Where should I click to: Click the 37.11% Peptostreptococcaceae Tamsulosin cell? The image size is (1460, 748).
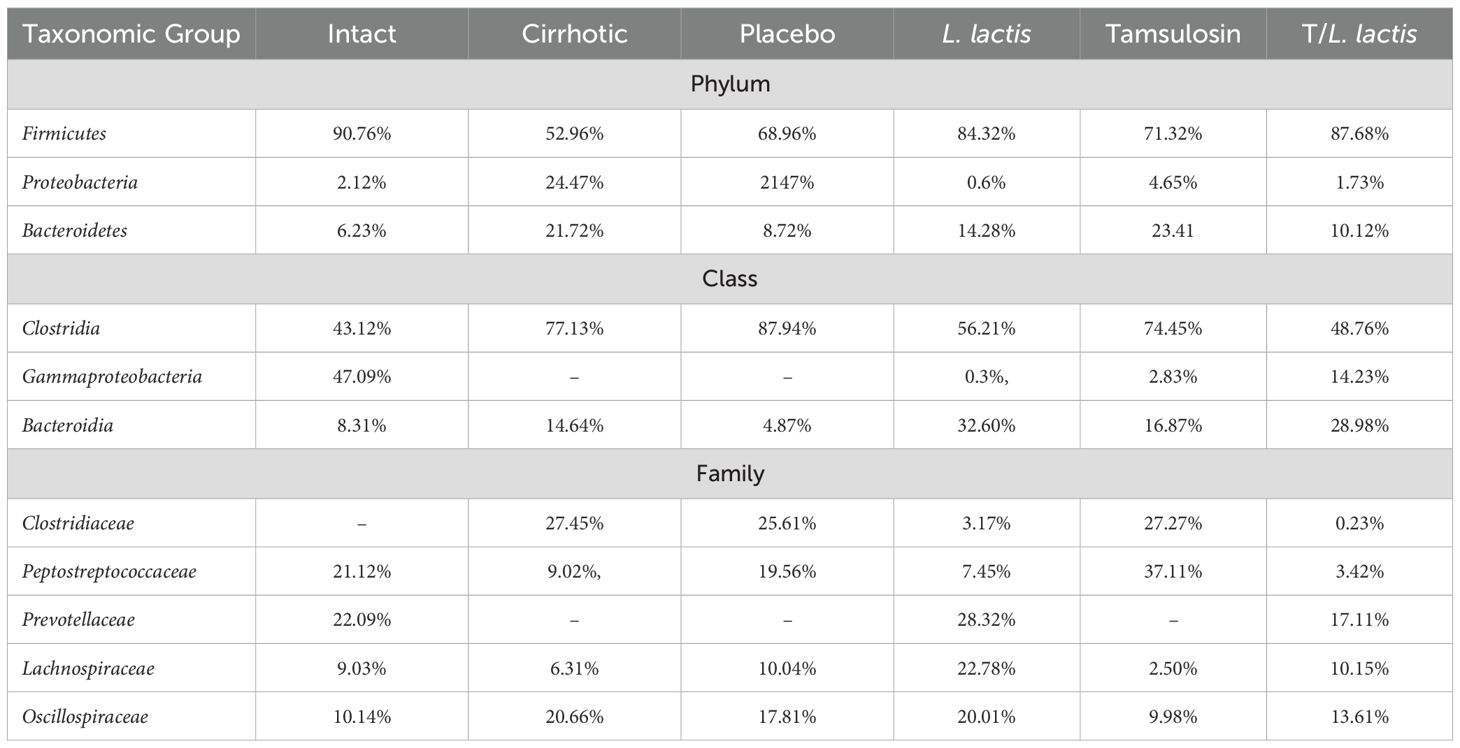point(1173,572)
